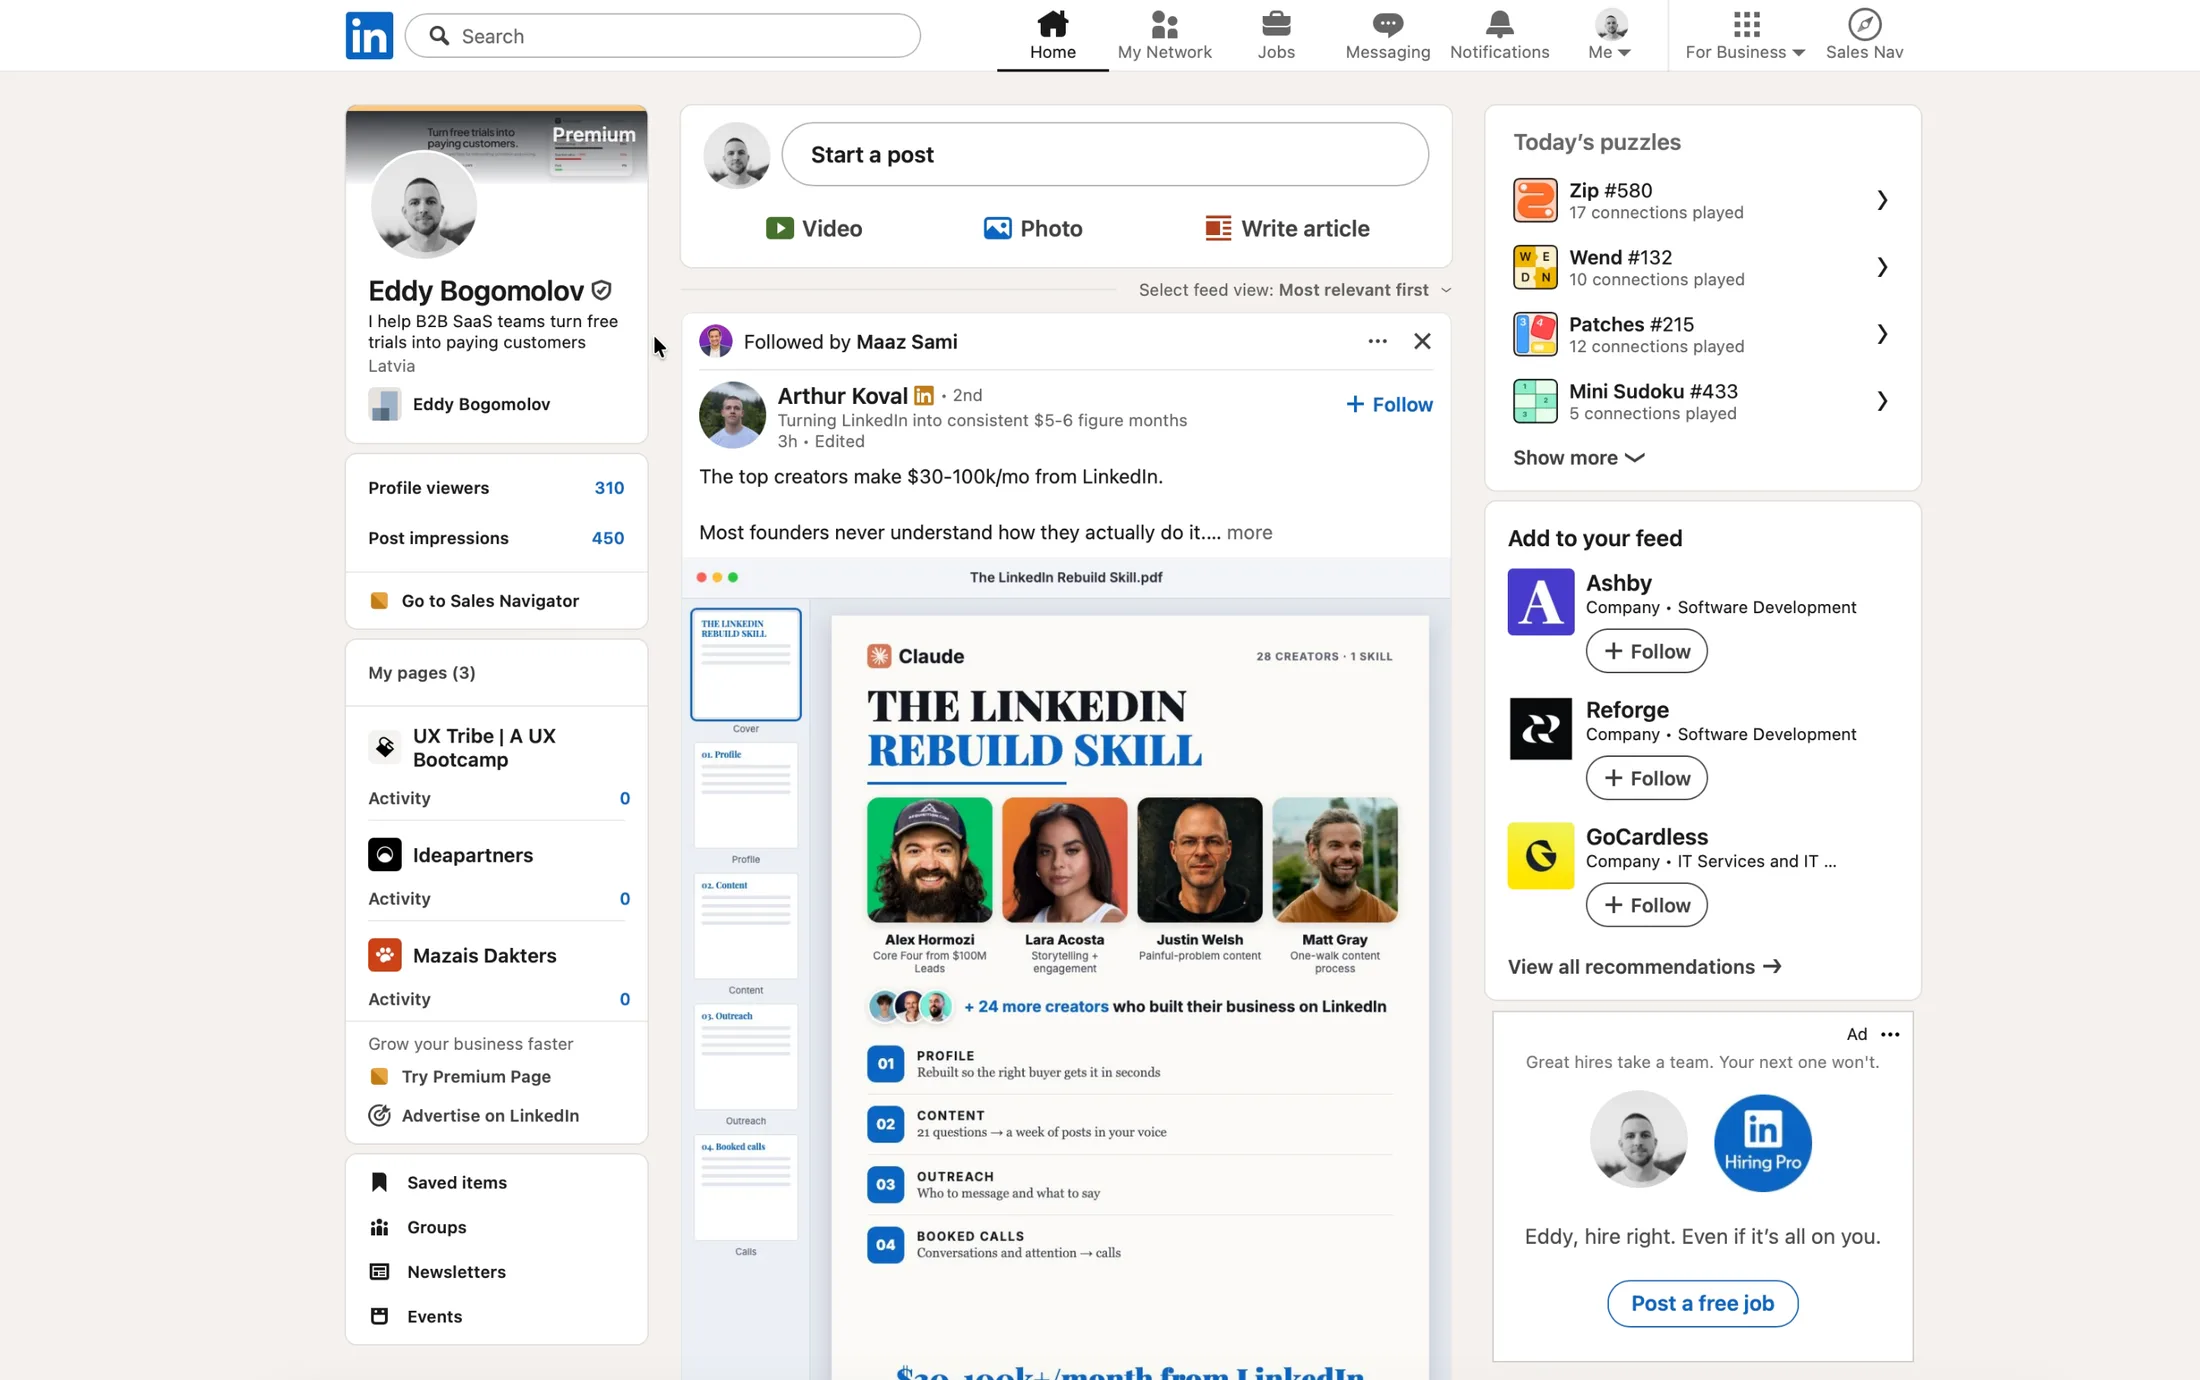Open the Mini Sudoku #433 puzzle icon
This screenshot has height=1380, width=2200.
(1535, 401)
